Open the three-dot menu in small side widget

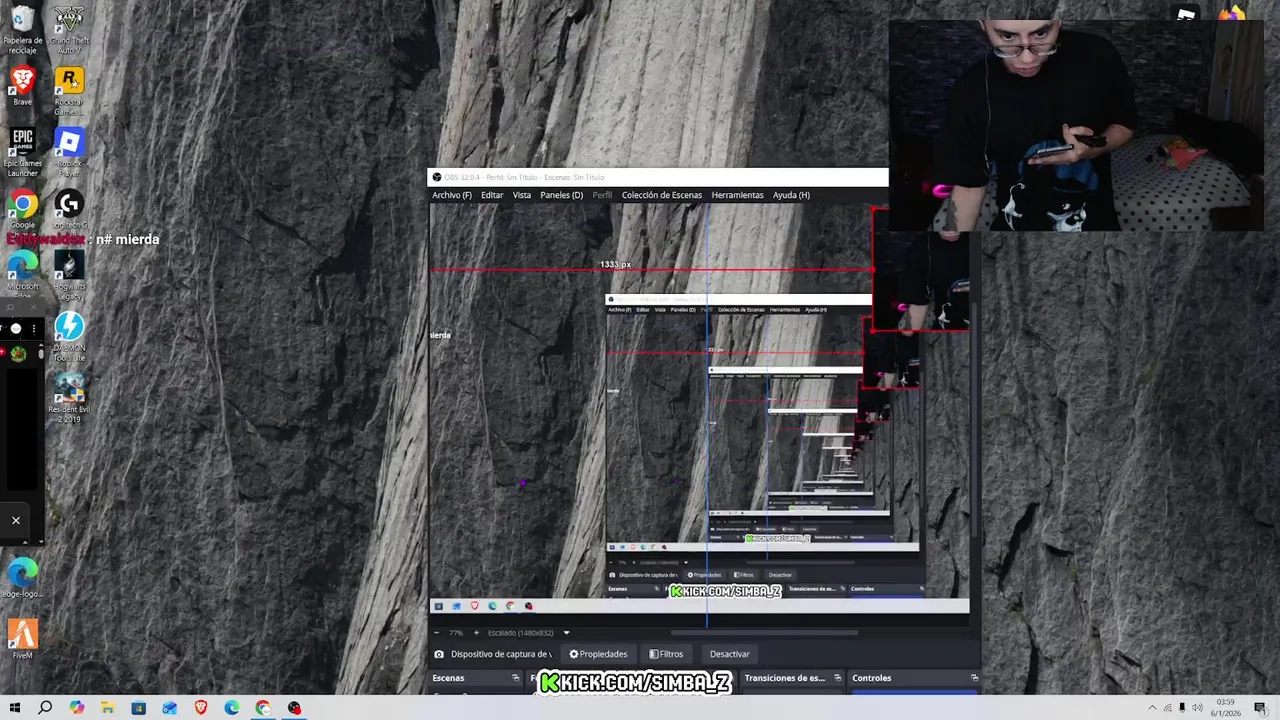(x=34, y=329)
